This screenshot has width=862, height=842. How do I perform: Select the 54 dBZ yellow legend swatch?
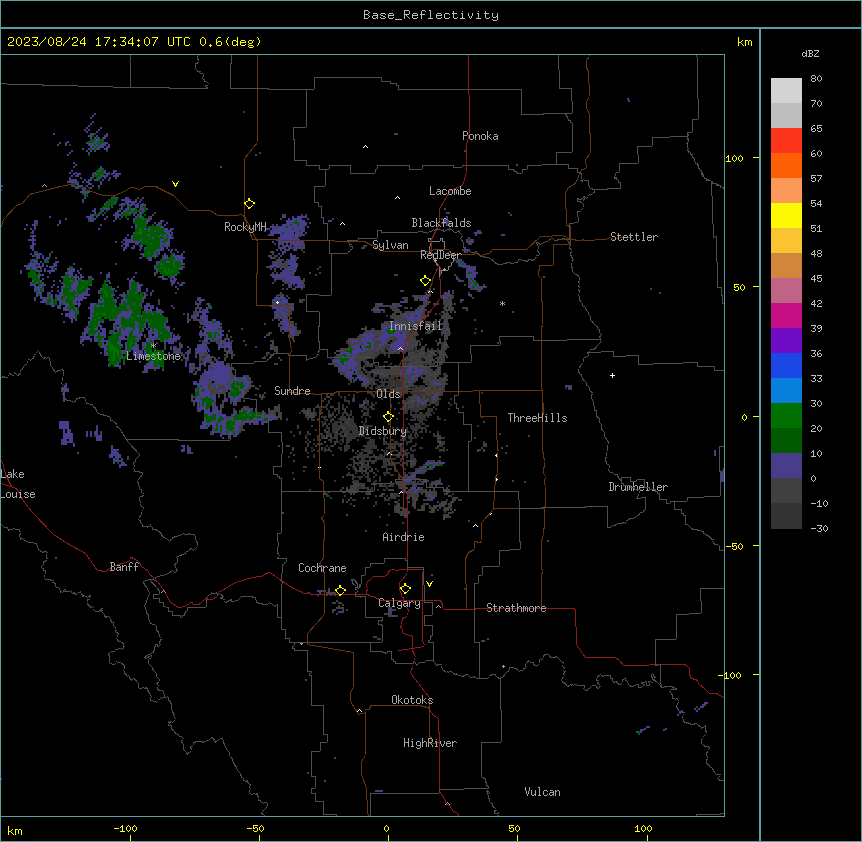(786, 215)
